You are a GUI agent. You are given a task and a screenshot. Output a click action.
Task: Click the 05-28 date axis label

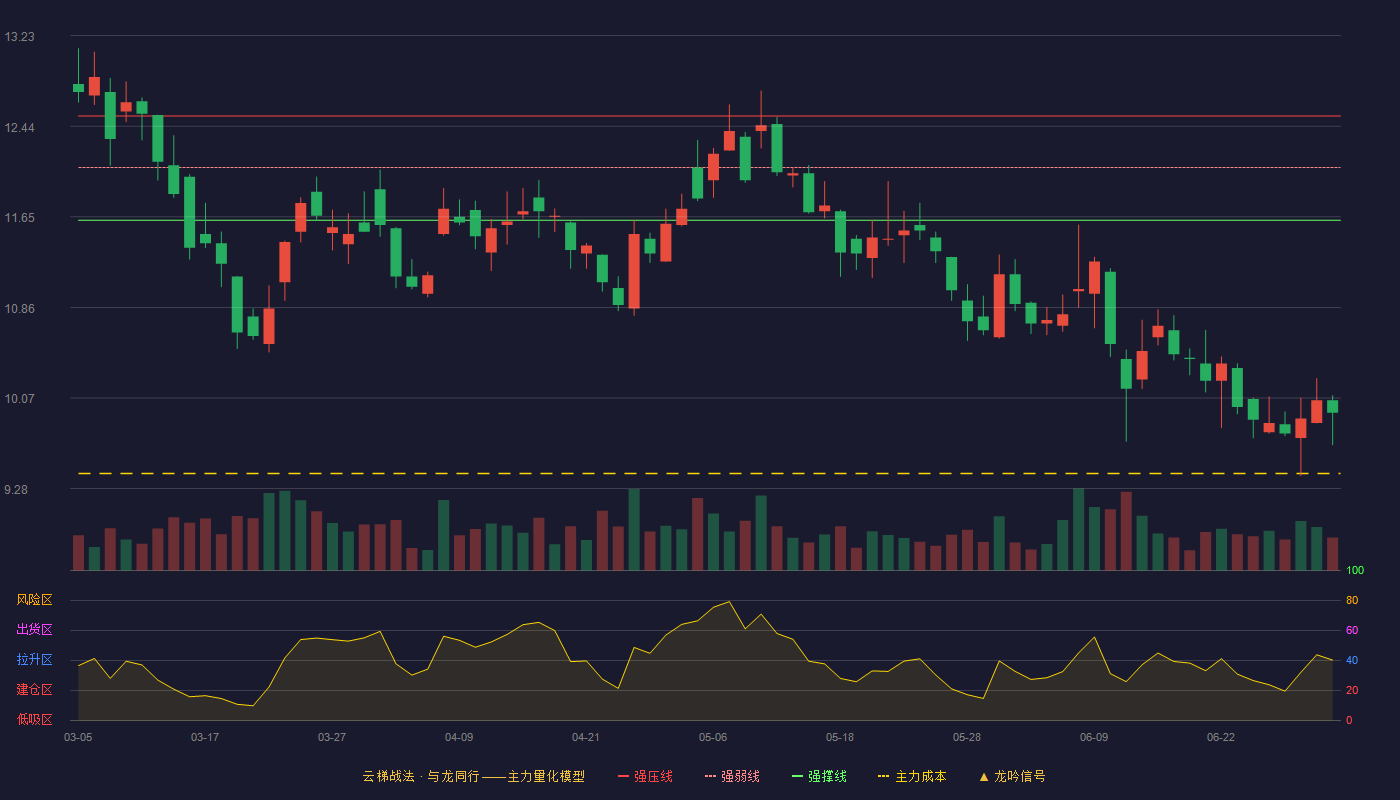(x=967, y=737)
